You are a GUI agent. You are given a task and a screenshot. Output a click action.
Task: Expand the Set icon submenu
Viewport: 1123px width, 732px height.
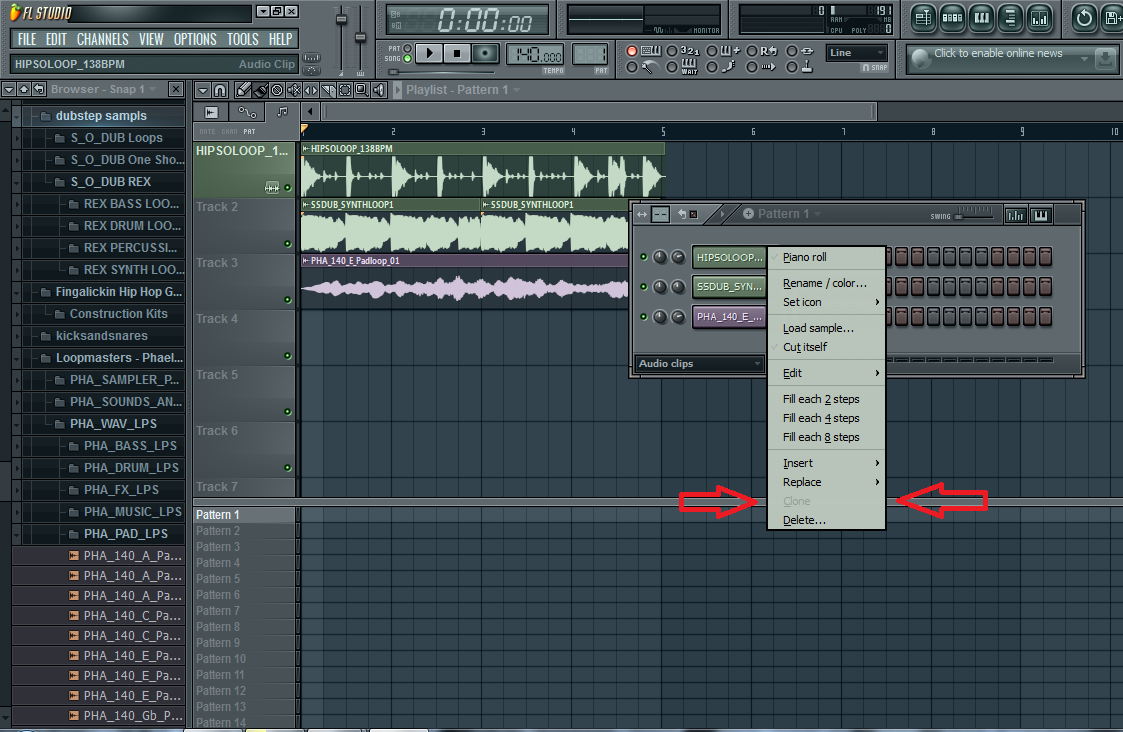coord(825,302)
